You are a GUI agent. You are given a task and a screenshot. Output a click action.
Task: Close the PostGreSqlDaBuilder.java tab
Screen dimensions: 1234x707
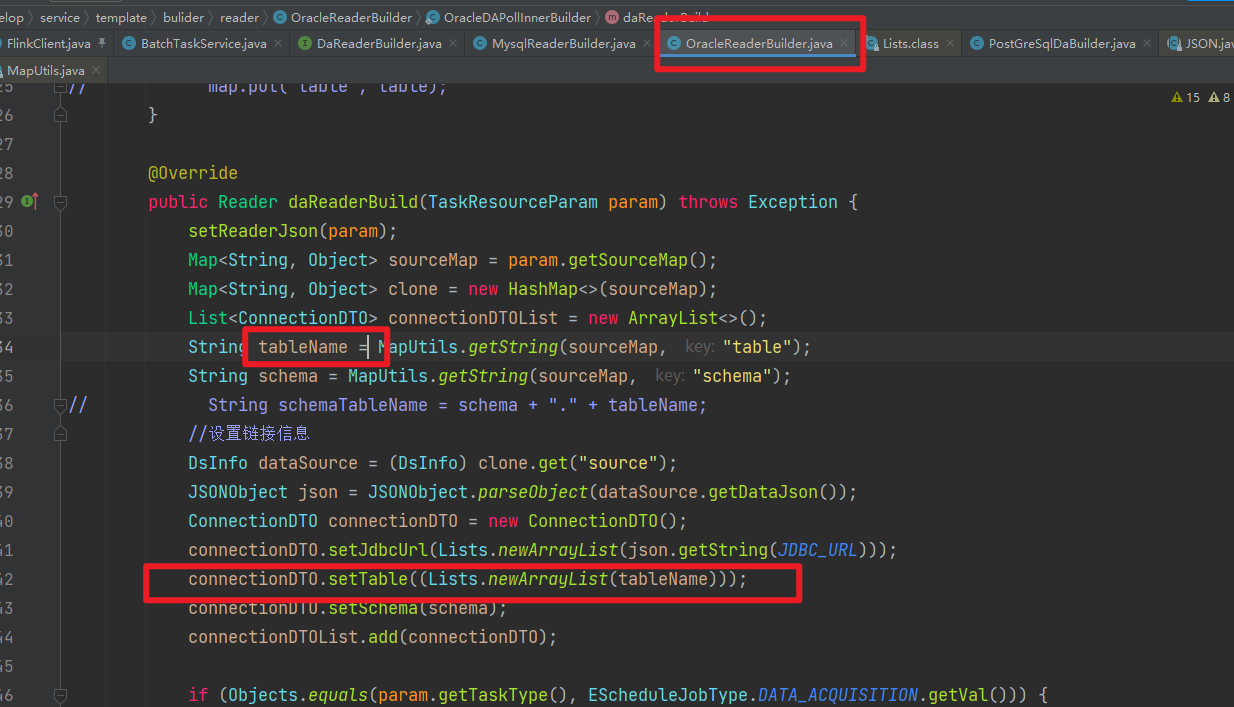(1147, 43)
